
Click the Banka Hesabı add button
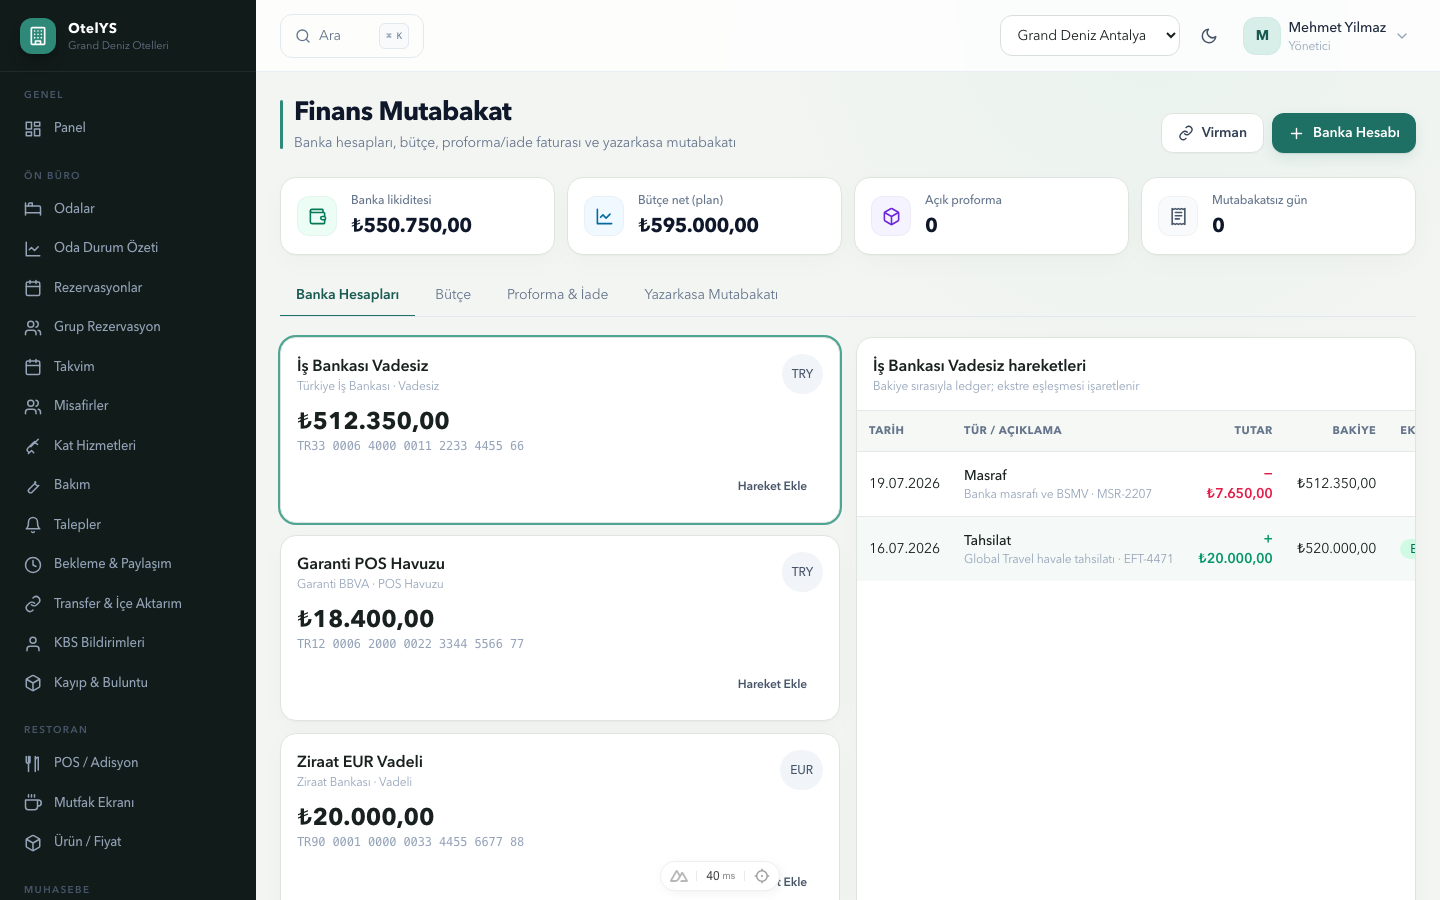[x=1343, y=133]
